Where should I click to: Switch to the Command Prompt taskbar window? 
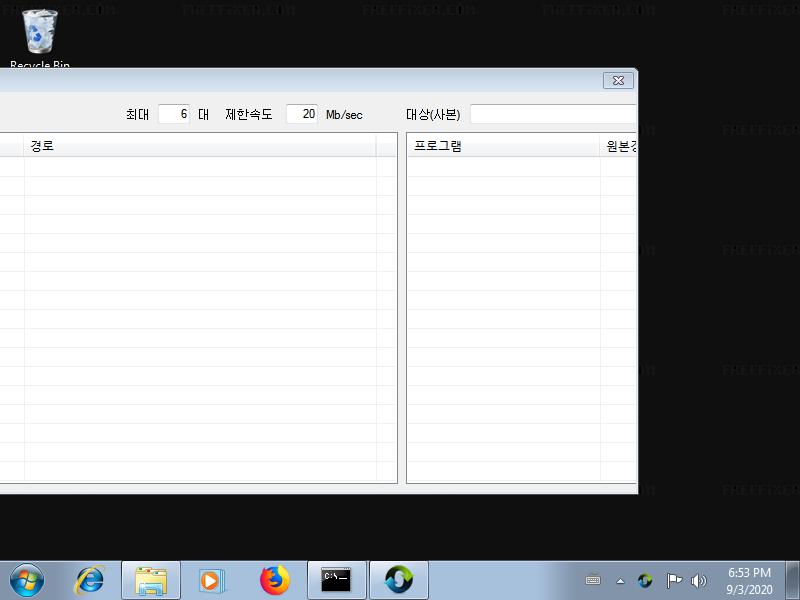coord(337,580)
